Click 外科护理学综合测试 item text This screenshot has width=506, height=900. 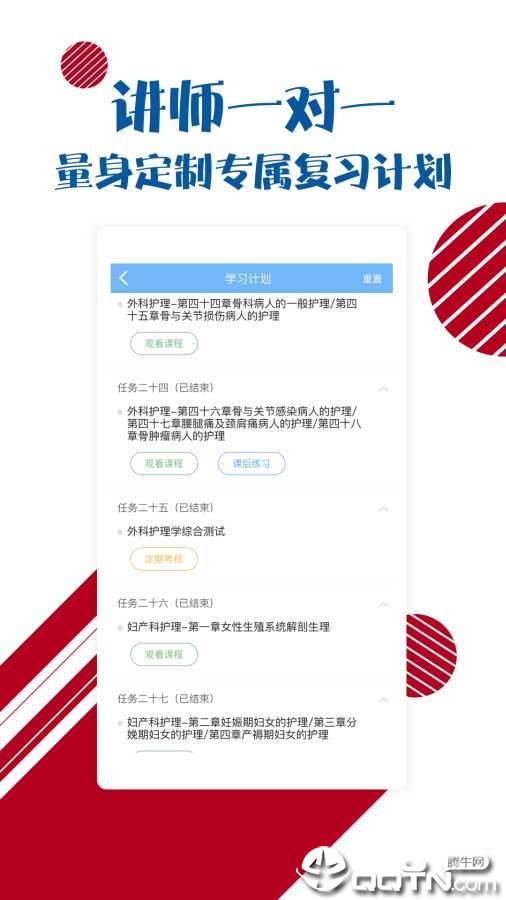click(x=176, y=532)
